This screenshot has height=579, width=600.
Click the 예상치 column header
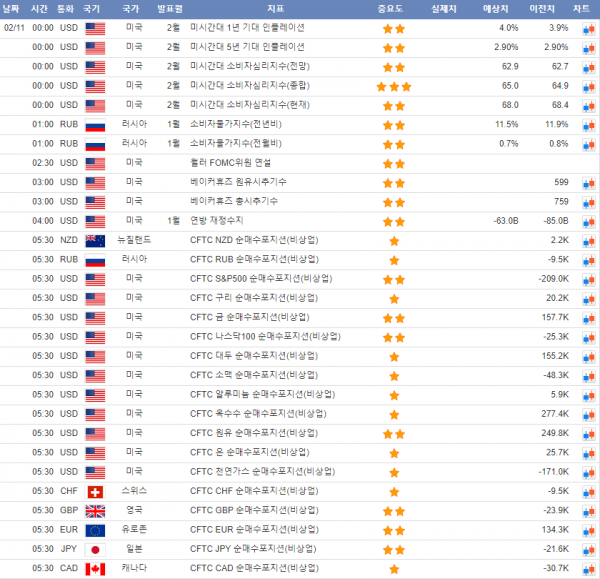pos(496,8)
